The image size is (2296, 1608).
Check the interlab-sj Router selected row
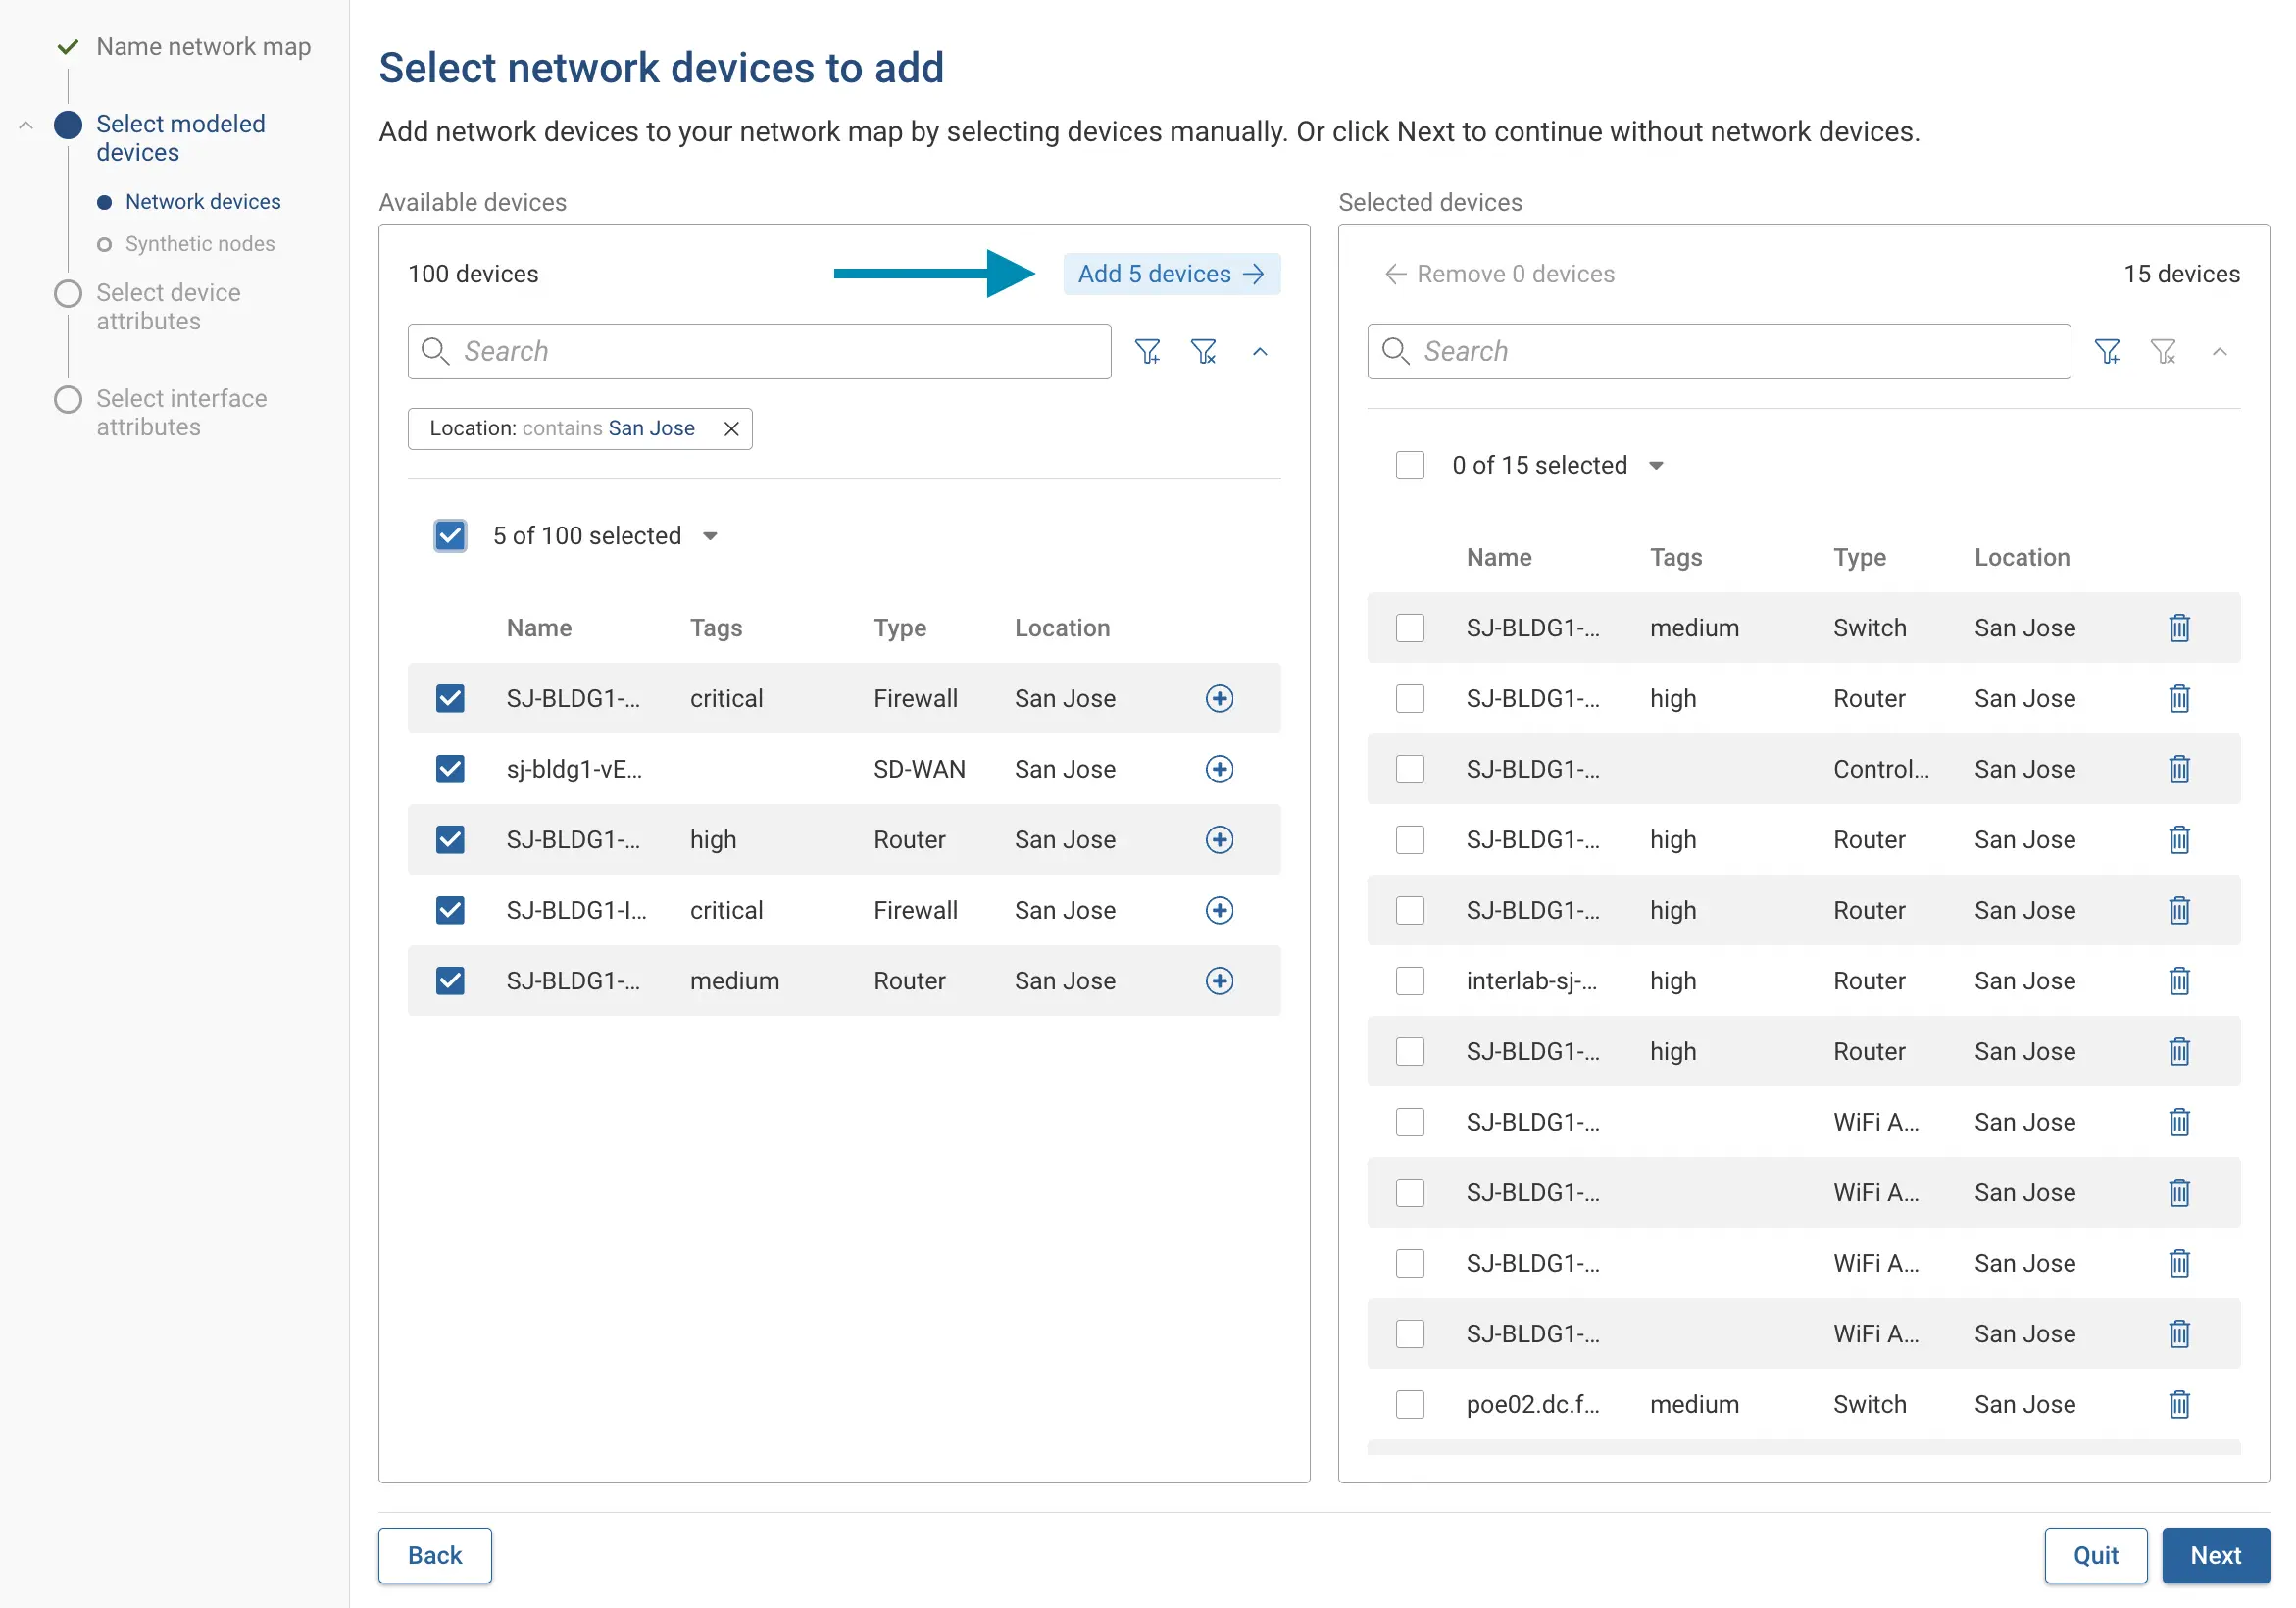[x=1410, y=981]
